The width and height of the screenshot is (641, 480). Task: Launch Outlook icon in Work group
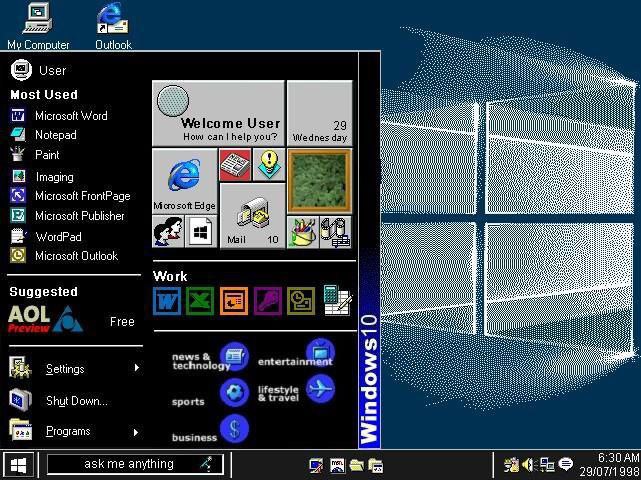(301, 301)
